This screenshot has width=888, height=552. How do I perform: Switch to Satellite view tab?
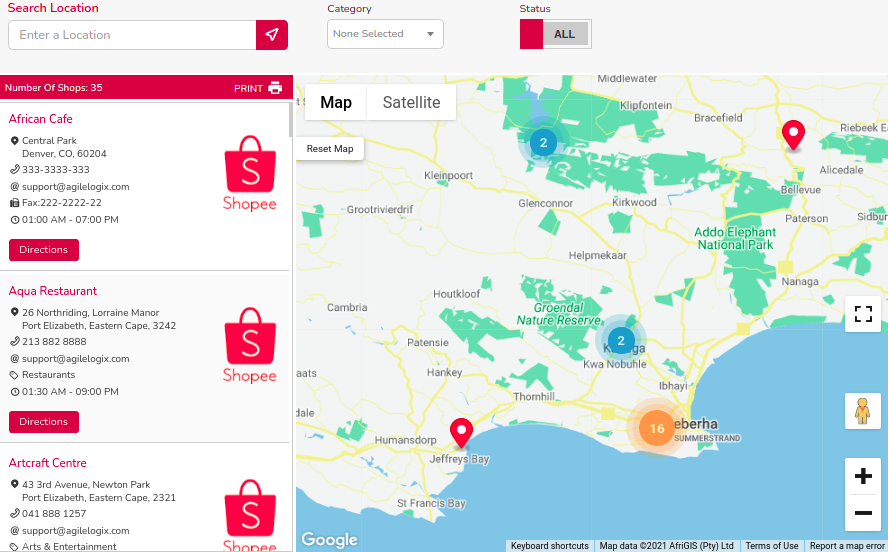(x=411, y=102)
